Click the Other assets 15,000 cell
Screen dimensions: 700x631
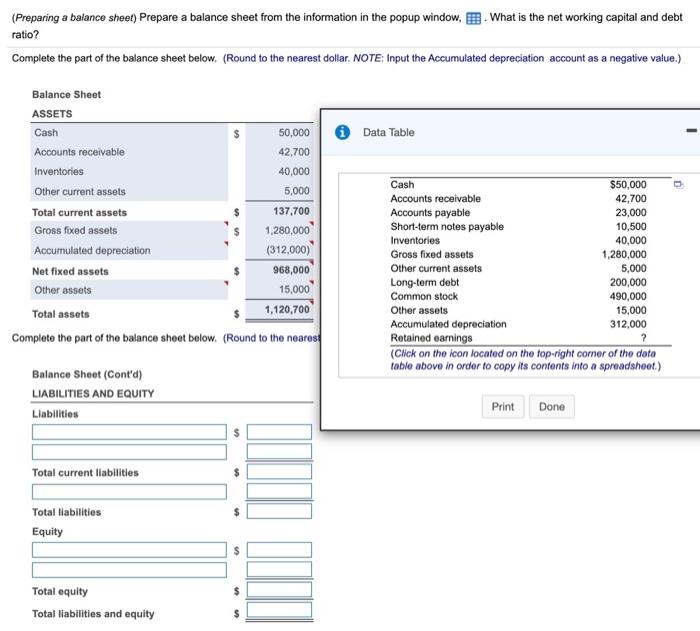pos(279,289)
